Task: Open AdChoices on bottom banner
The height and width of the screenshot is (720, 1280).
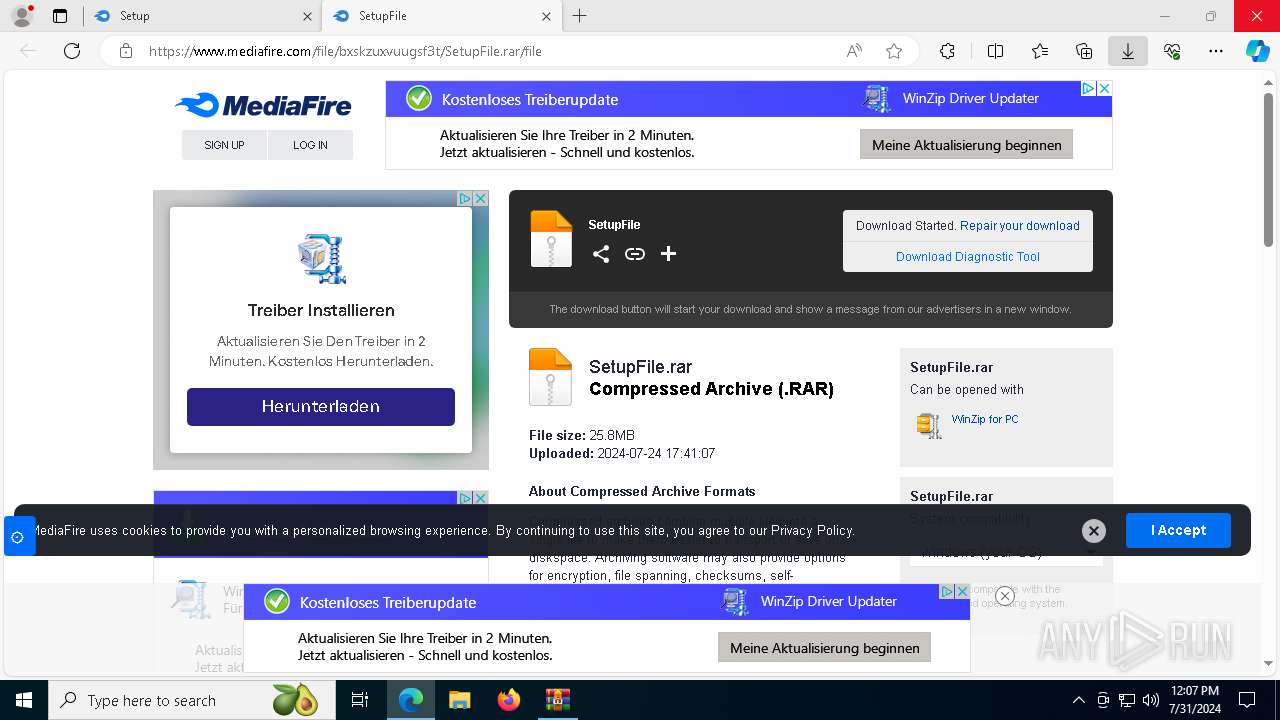Action: 947,592
